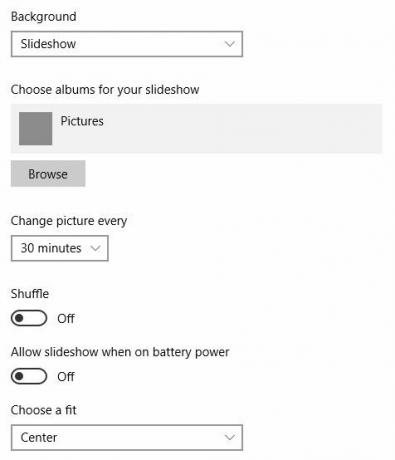
Task: Click the chevron arrow in the Slideshow combo box
Action: point(230,44)
